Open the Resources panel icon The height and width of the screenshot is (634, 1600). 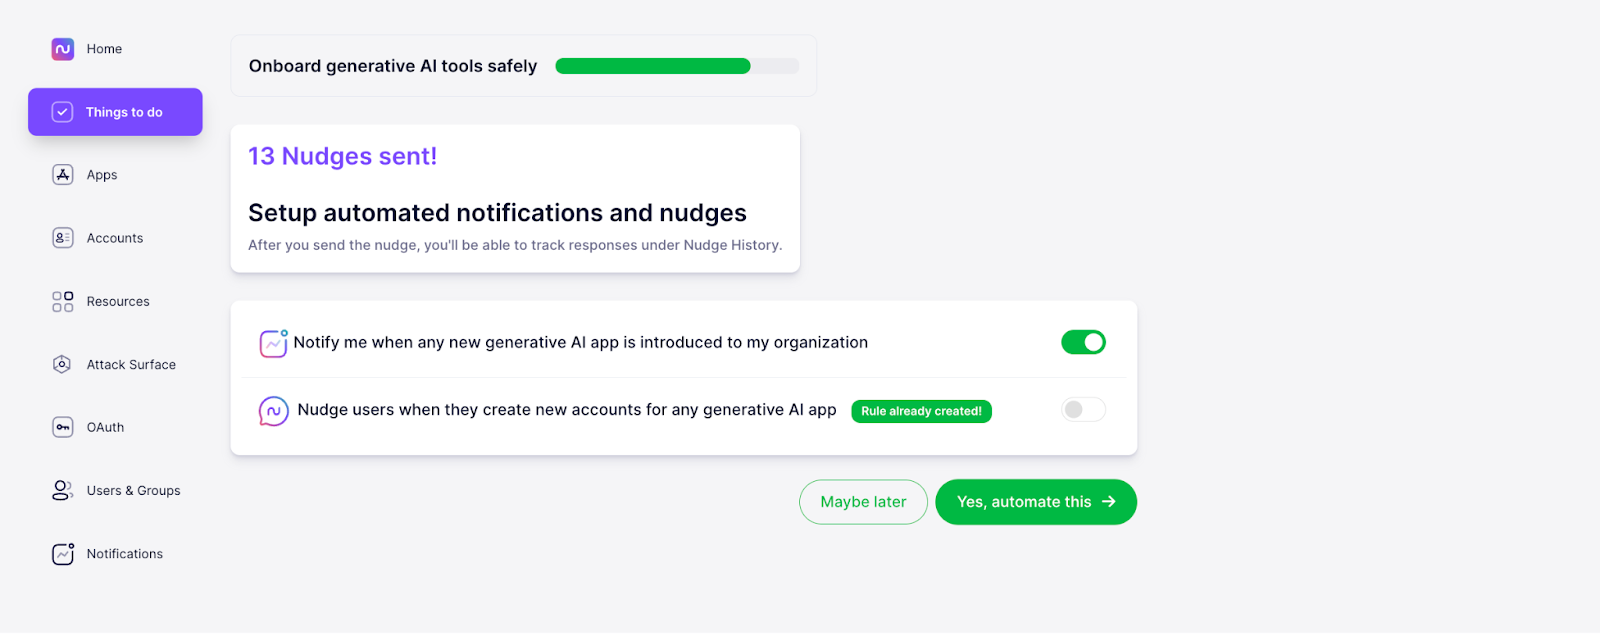61,301
